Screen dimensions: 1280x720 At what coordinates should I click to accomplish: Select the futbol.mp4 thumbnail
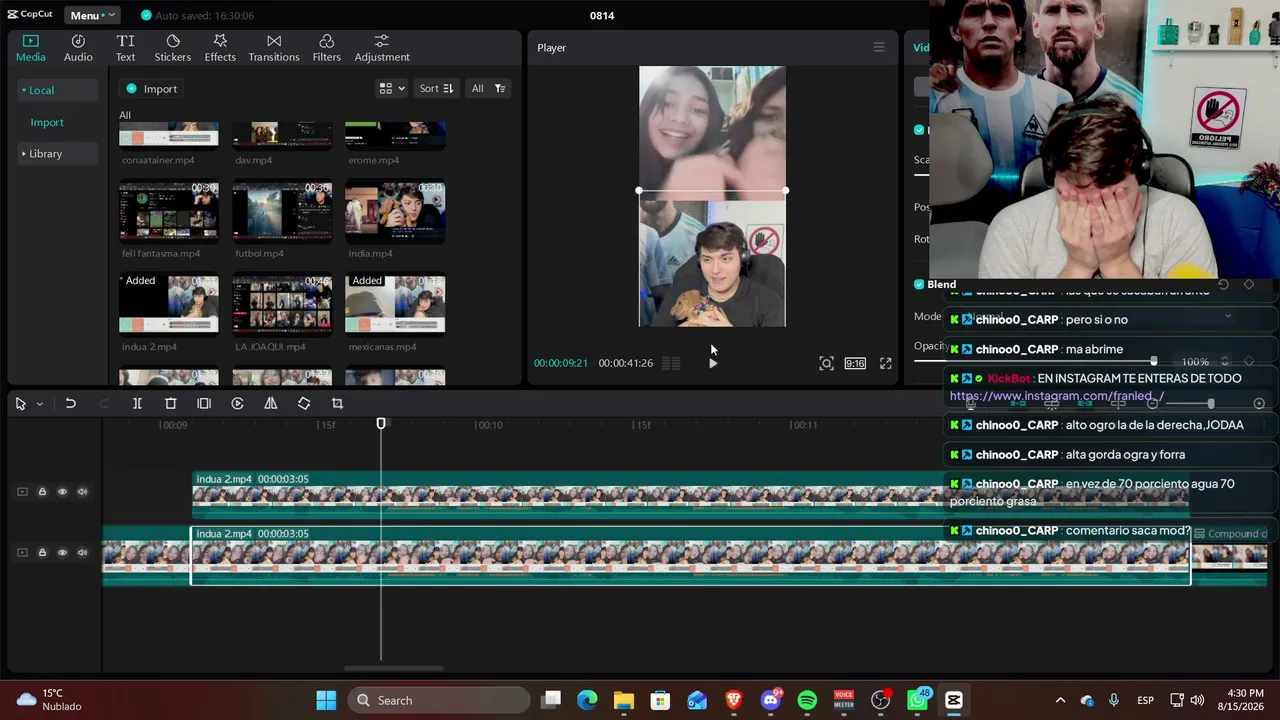point(282,211)
